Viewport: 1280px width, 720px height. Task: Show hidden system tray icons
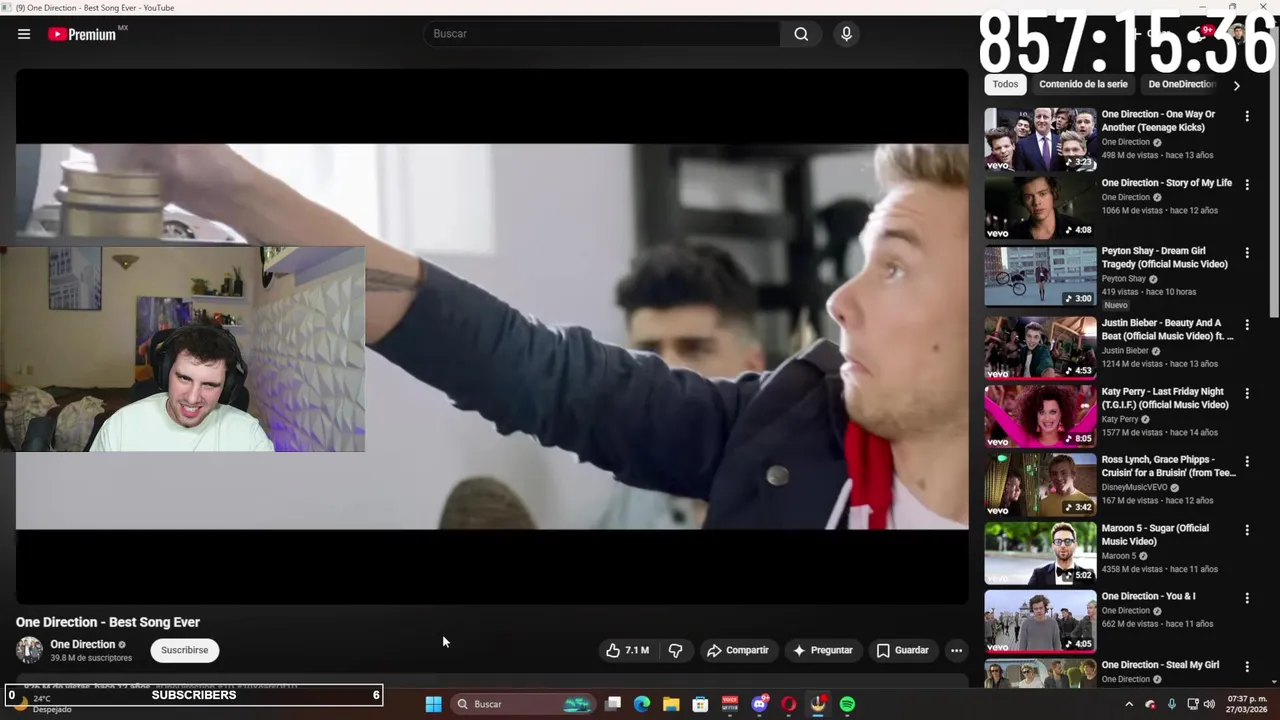pos(1129,704)
